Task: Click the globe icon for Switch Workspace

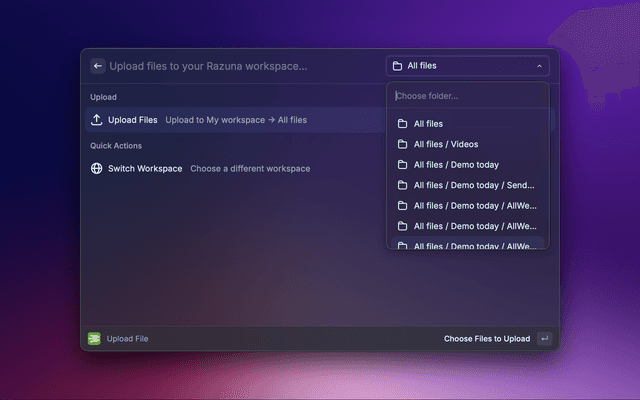Action: coord(97,168)
